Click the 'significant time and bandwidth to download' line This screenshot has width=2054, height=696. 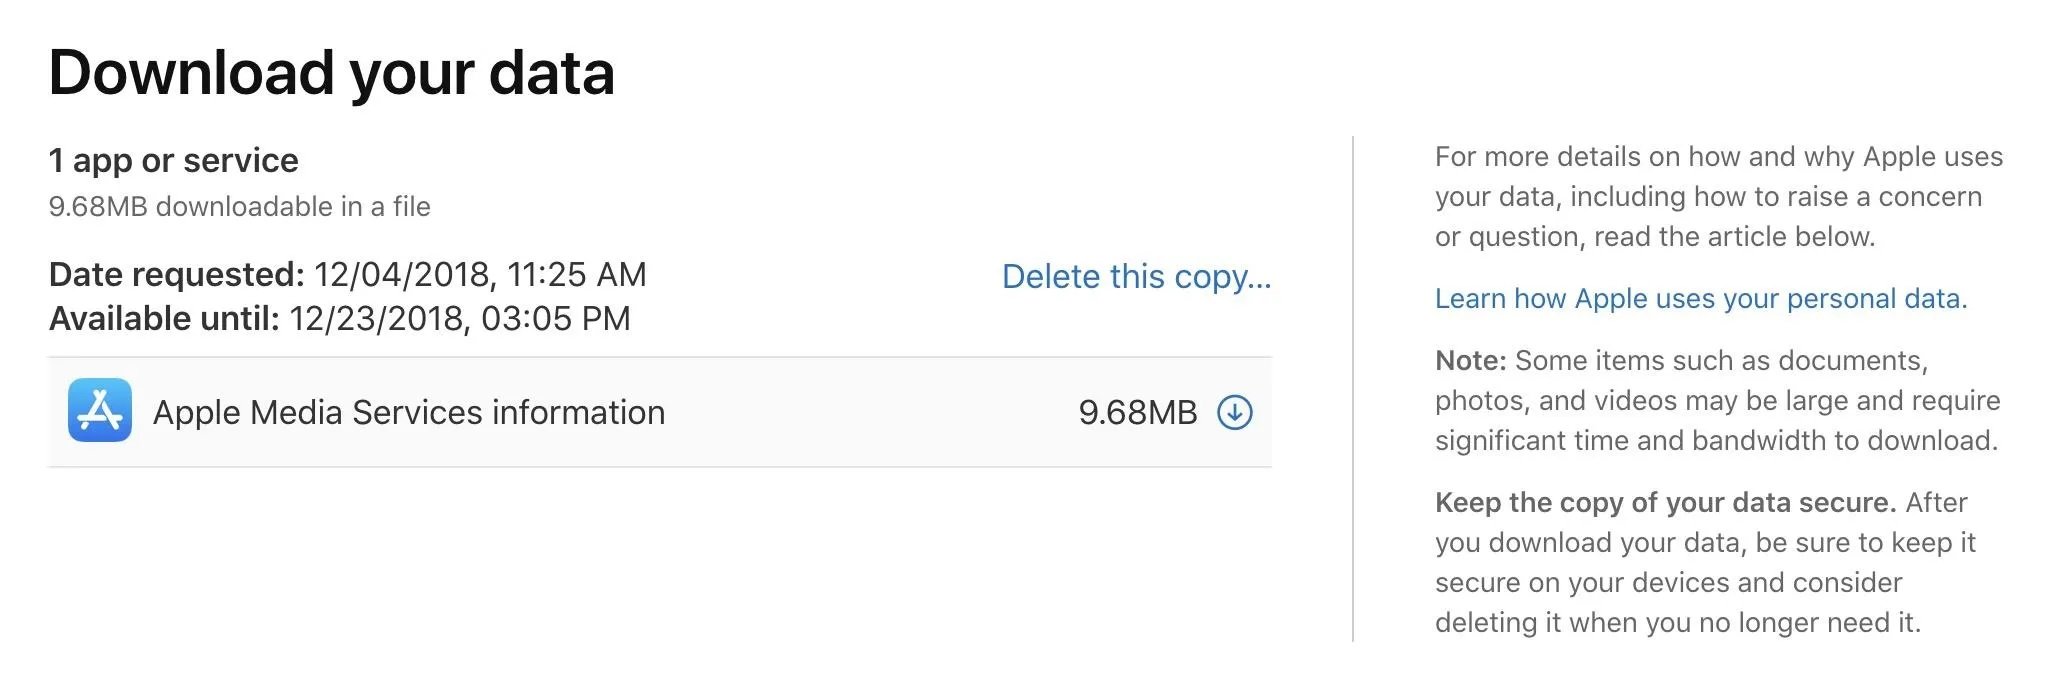[x=1716, y=441]
